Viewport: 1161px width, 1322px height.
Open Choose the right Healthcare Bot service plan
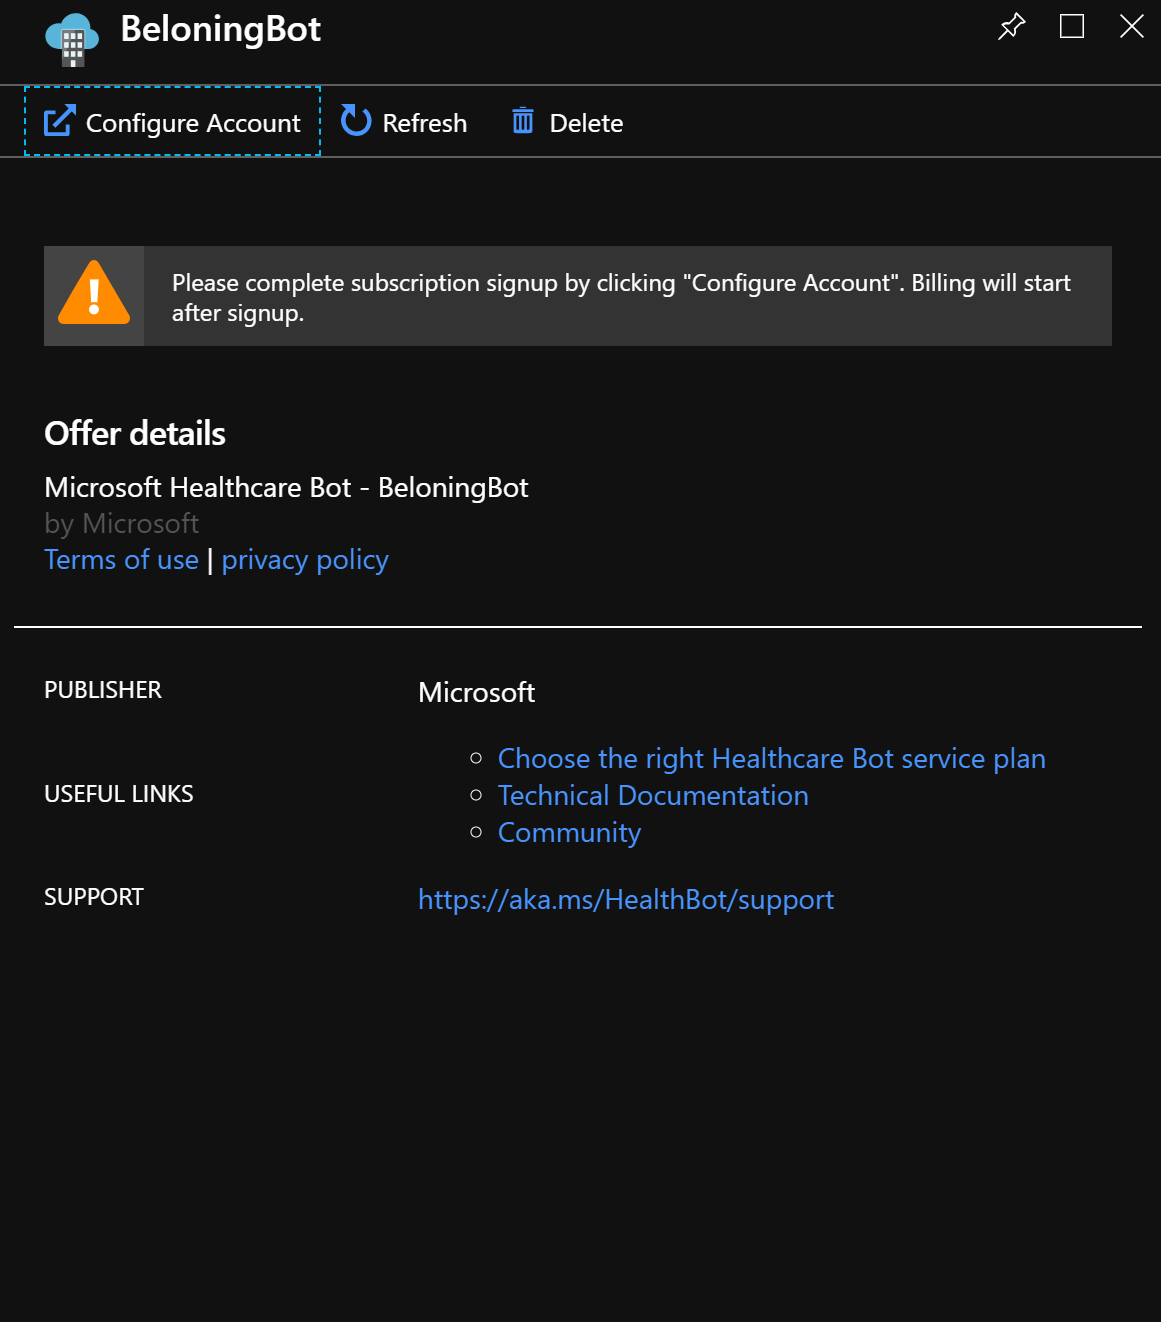click(772, 759)
